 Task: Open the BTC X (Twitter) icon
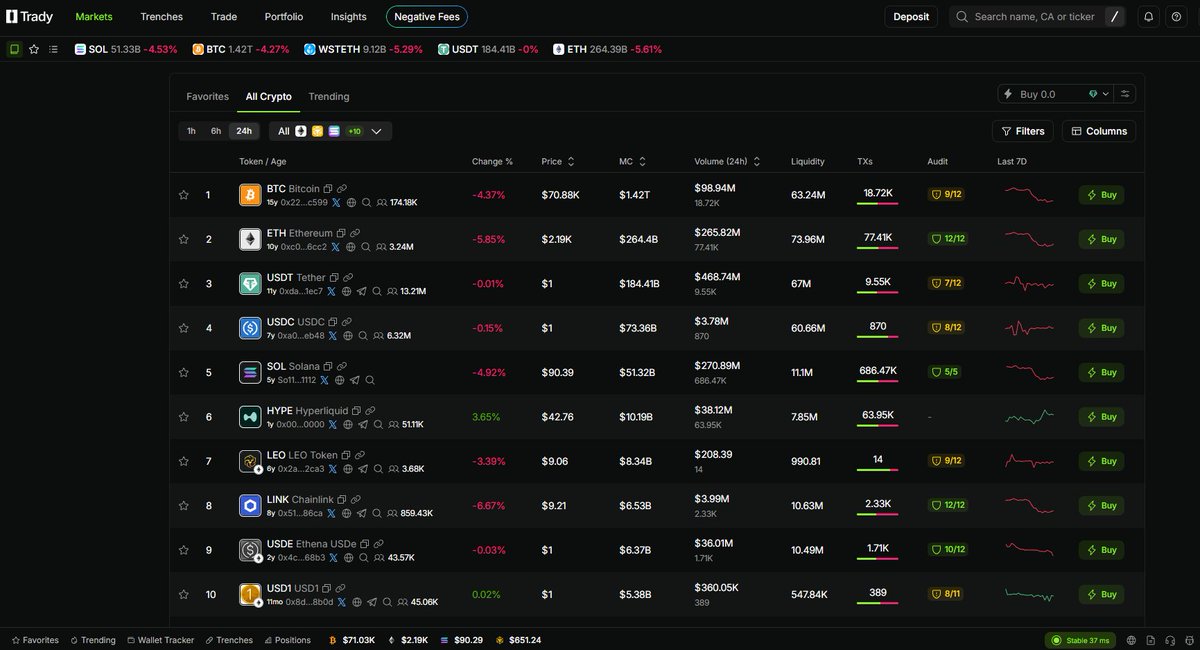pyautogui.click(x=336, y=202)
